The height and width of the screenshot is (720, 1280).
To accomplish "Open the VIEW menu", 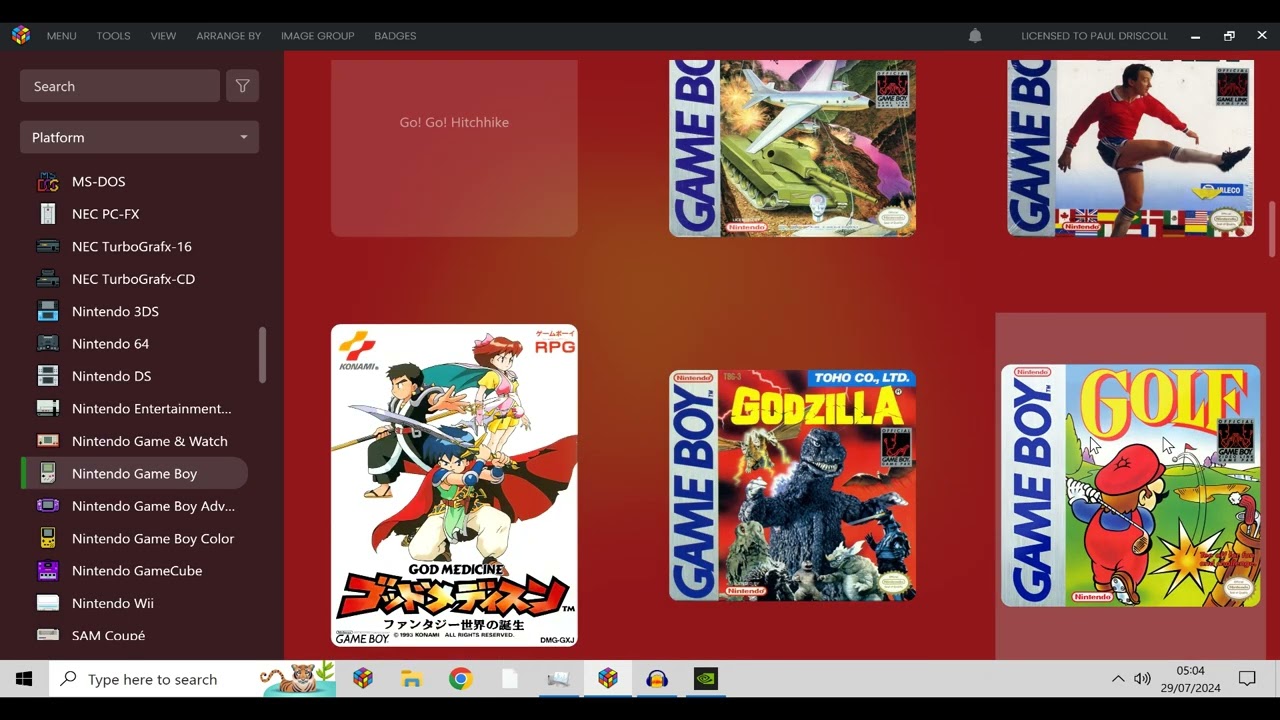I will point(163,36).
